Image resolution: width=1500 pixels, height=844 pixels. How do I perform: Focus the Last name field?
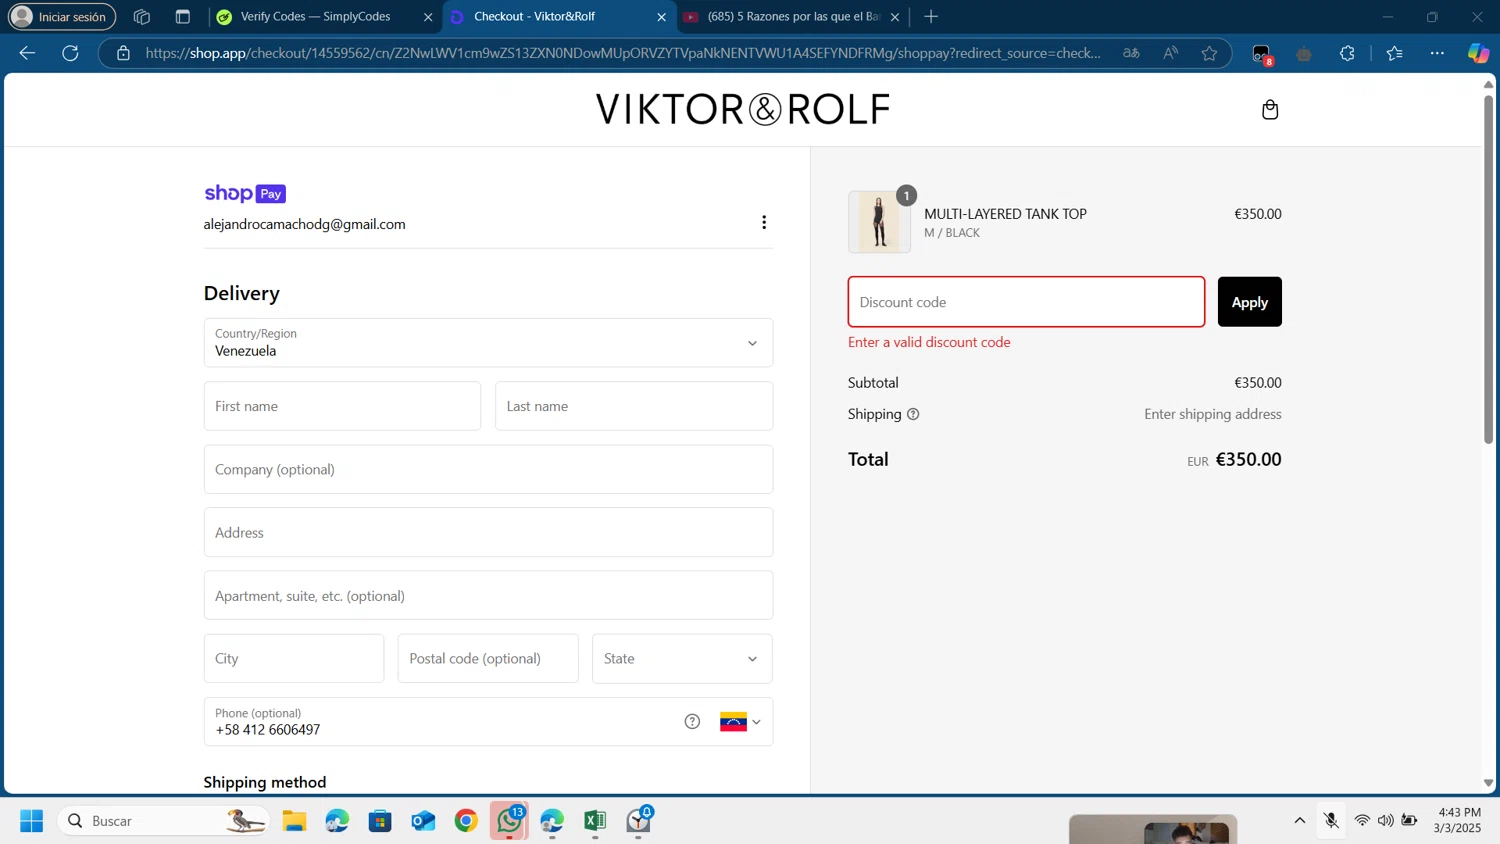click(x=634, y=406)
